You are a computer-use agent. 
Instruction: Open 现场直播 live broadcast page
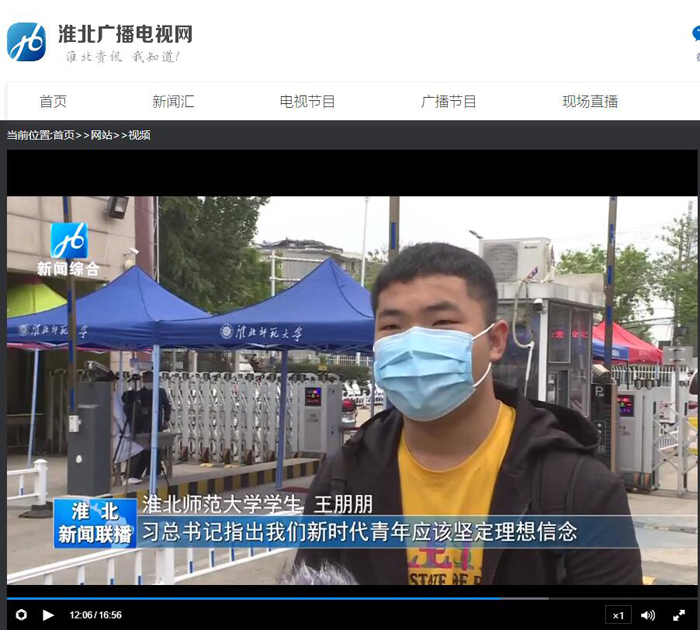[590, 101]
